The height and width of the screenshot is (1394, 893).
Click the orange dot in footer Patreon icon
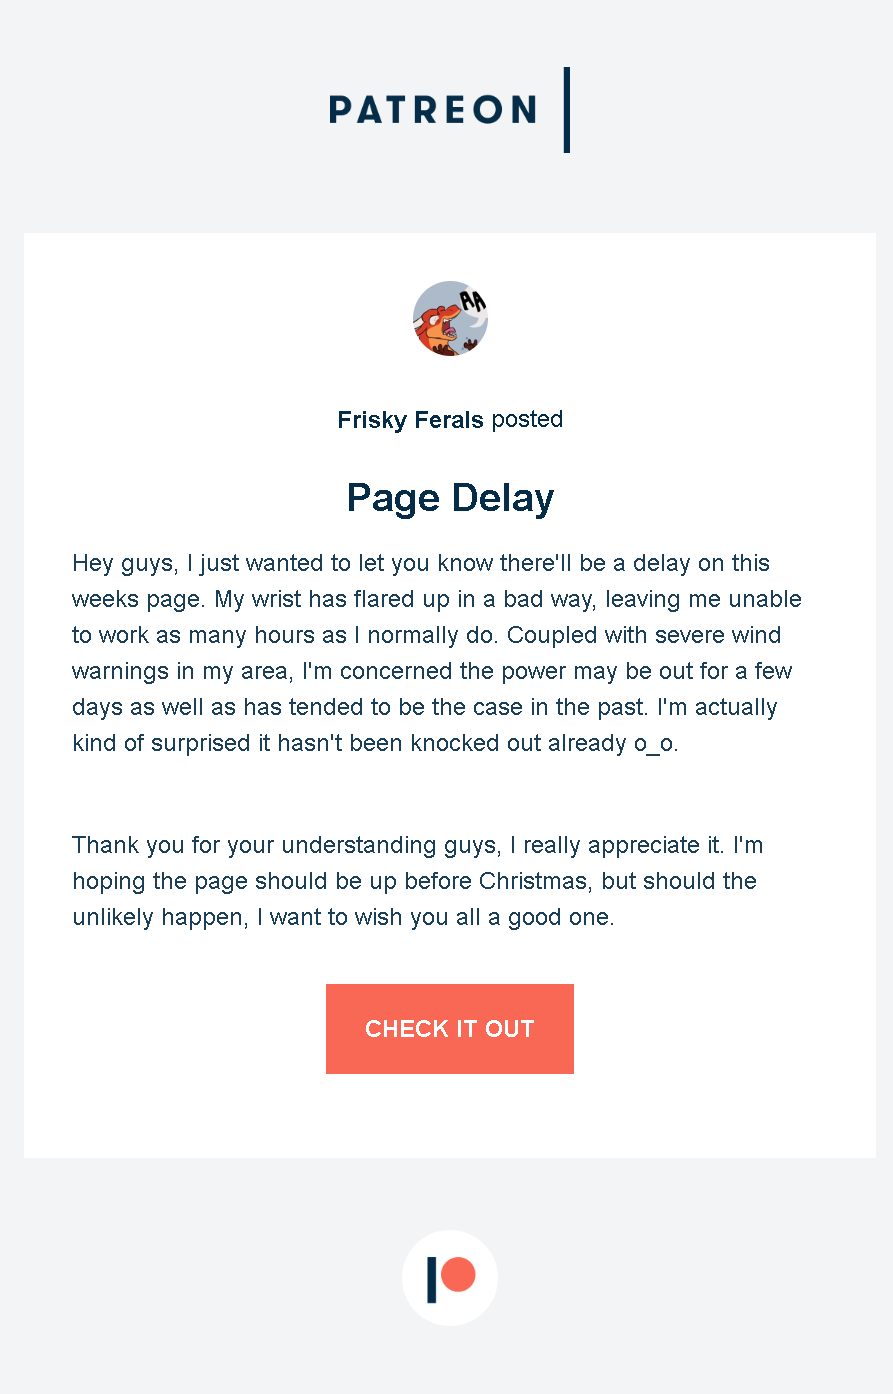tap(459, 1275)
